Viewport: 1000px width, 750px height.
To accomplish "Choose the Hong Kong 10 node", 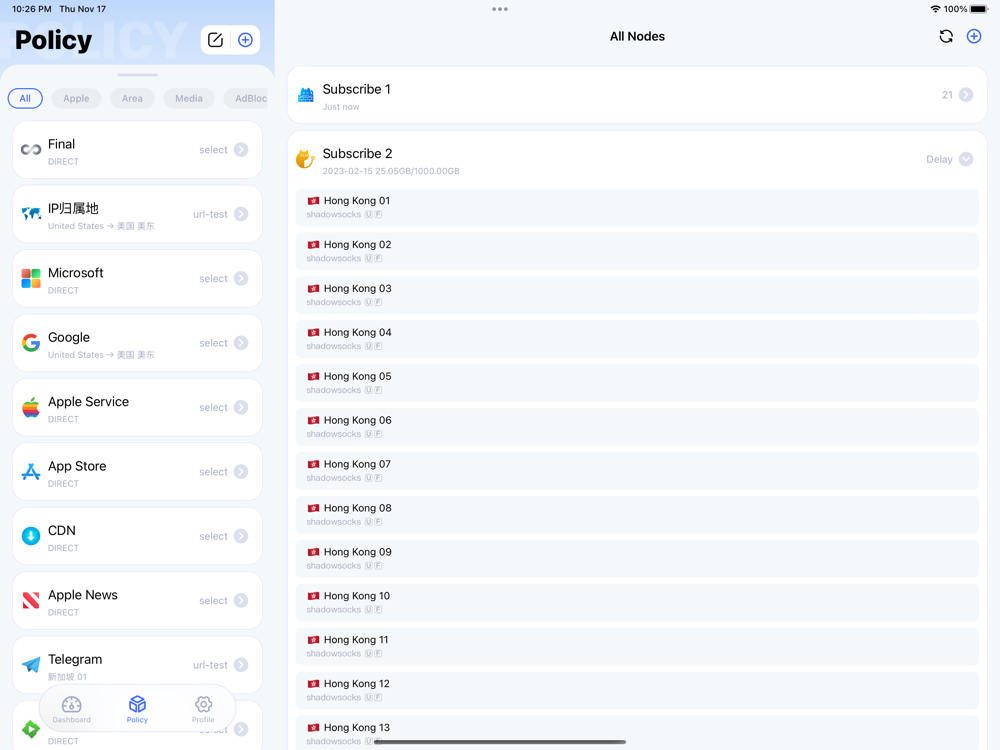I will click(x=636, y=602).
